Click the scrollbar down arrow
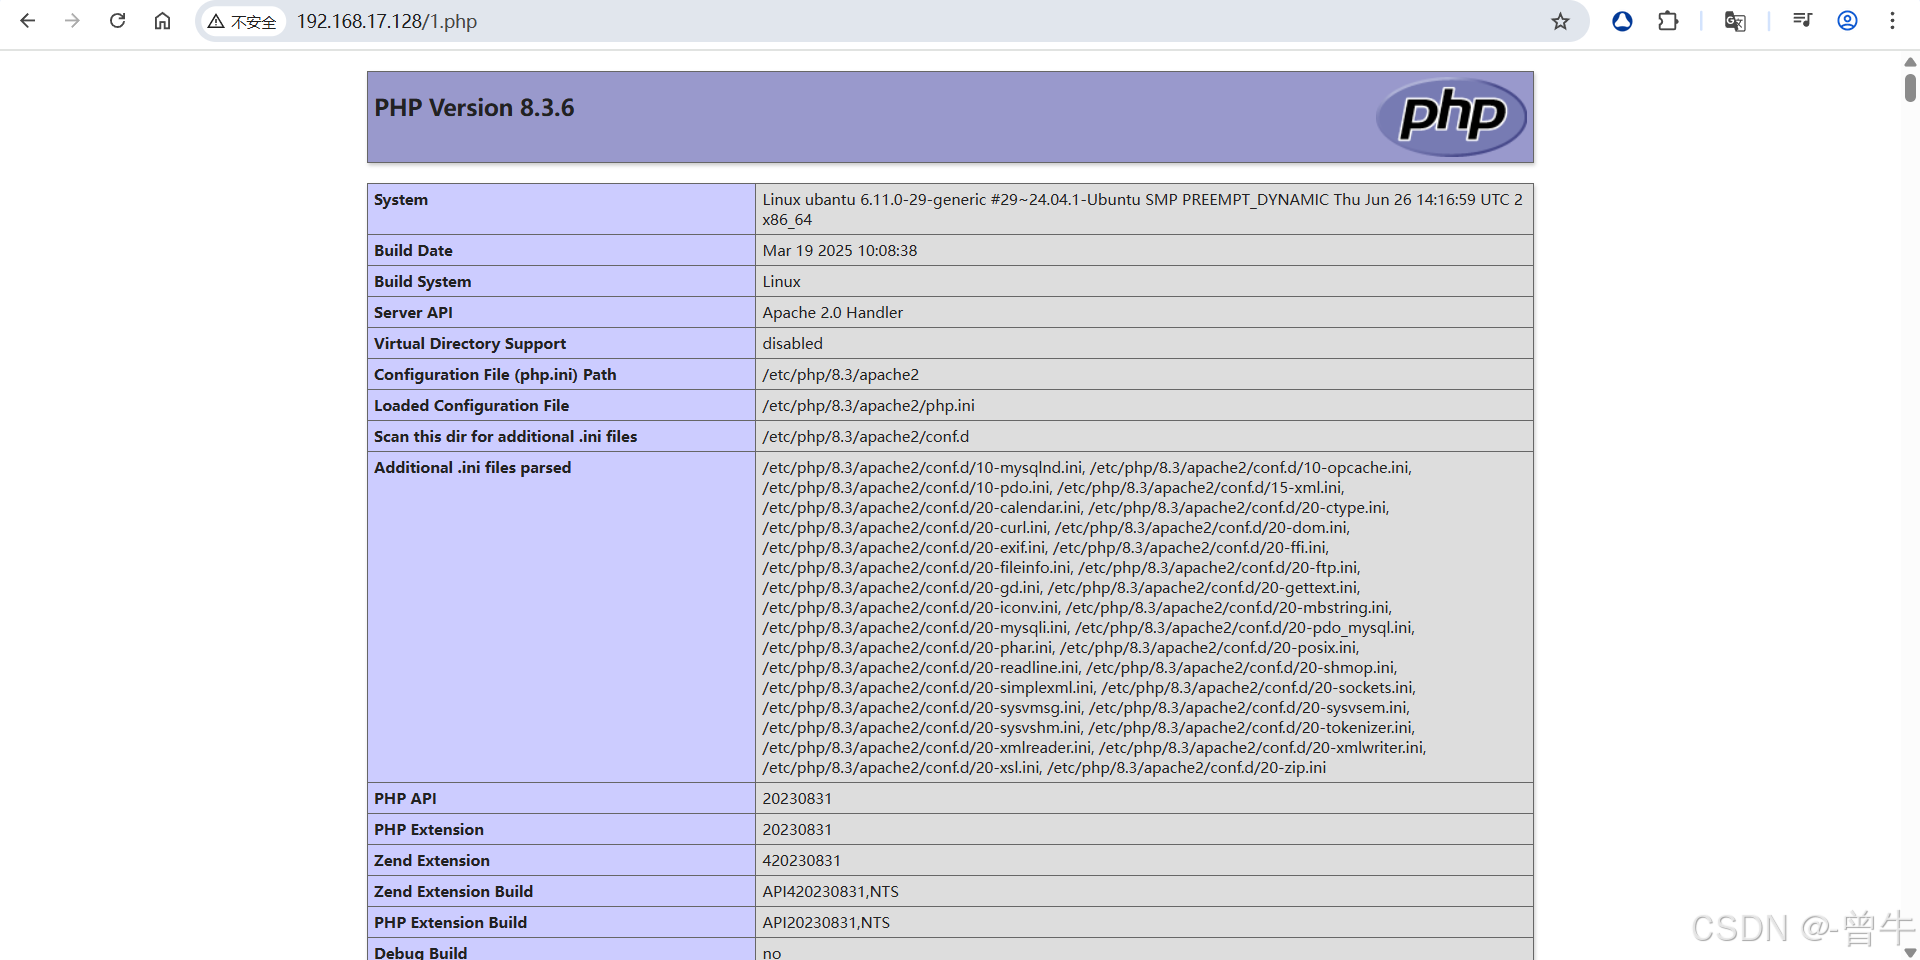Screen dimensions: 1920x960 coord(1910,952)
